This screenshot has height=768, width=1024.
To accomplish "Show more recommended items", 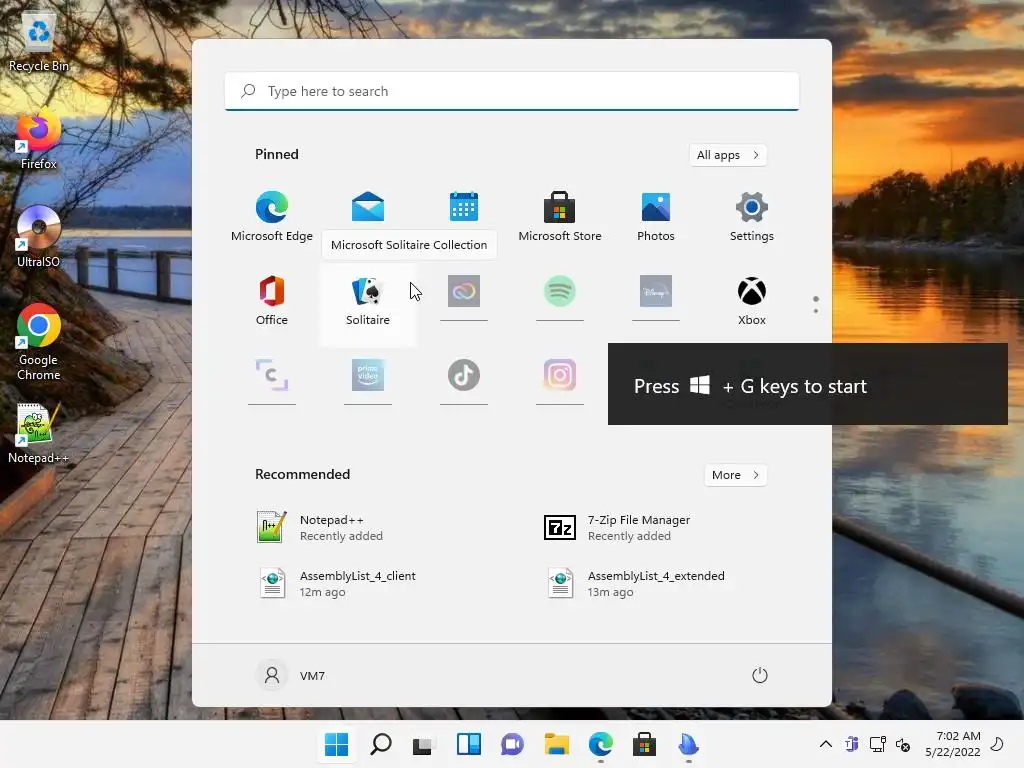I will click(x=735, y=475).
